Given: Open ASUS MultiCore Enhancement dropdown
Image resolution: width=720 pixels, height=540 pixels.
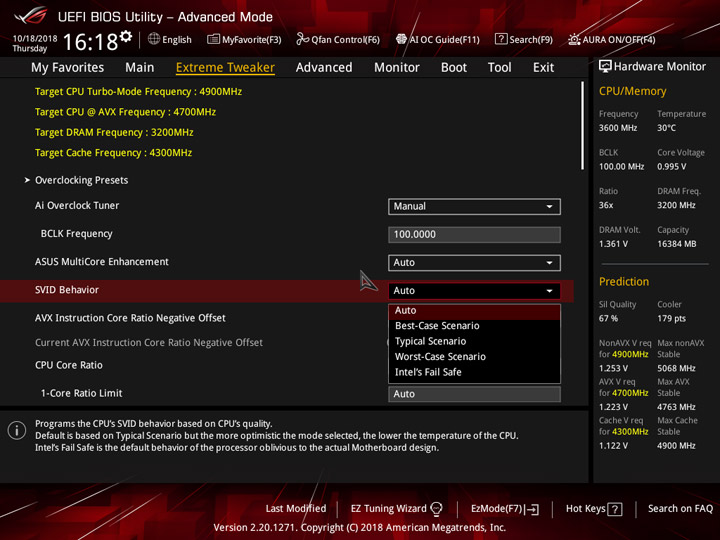Looking at the screenshot, I should click(474, 263).
